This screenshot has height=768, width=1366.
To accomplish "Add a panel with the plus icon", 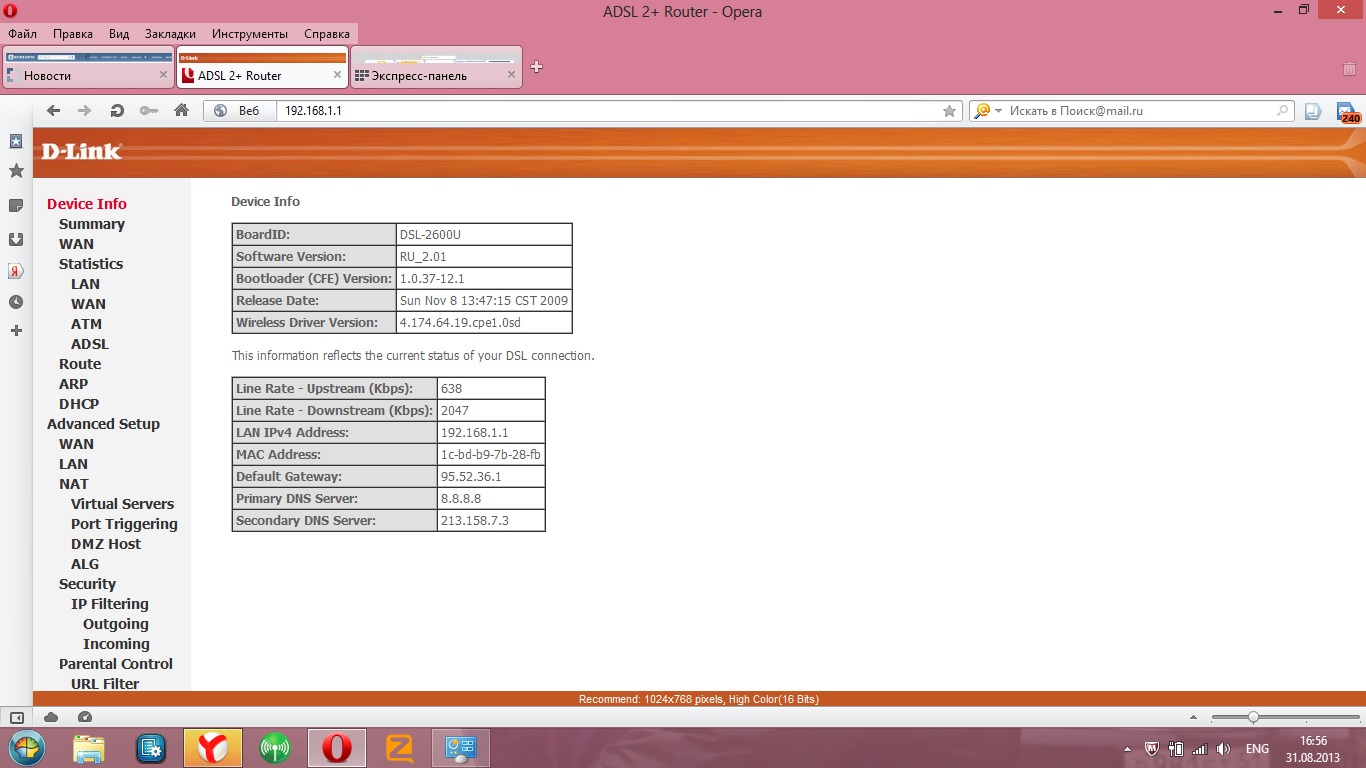I will 16,330.
